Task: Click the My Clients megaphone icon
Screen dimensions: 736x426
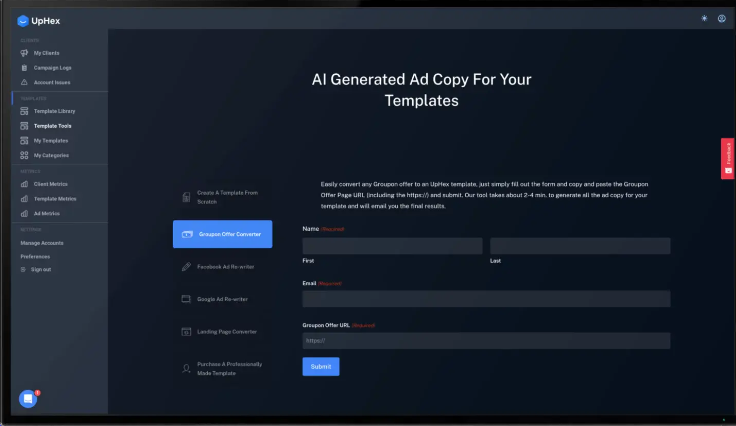Action: (24, 53)
